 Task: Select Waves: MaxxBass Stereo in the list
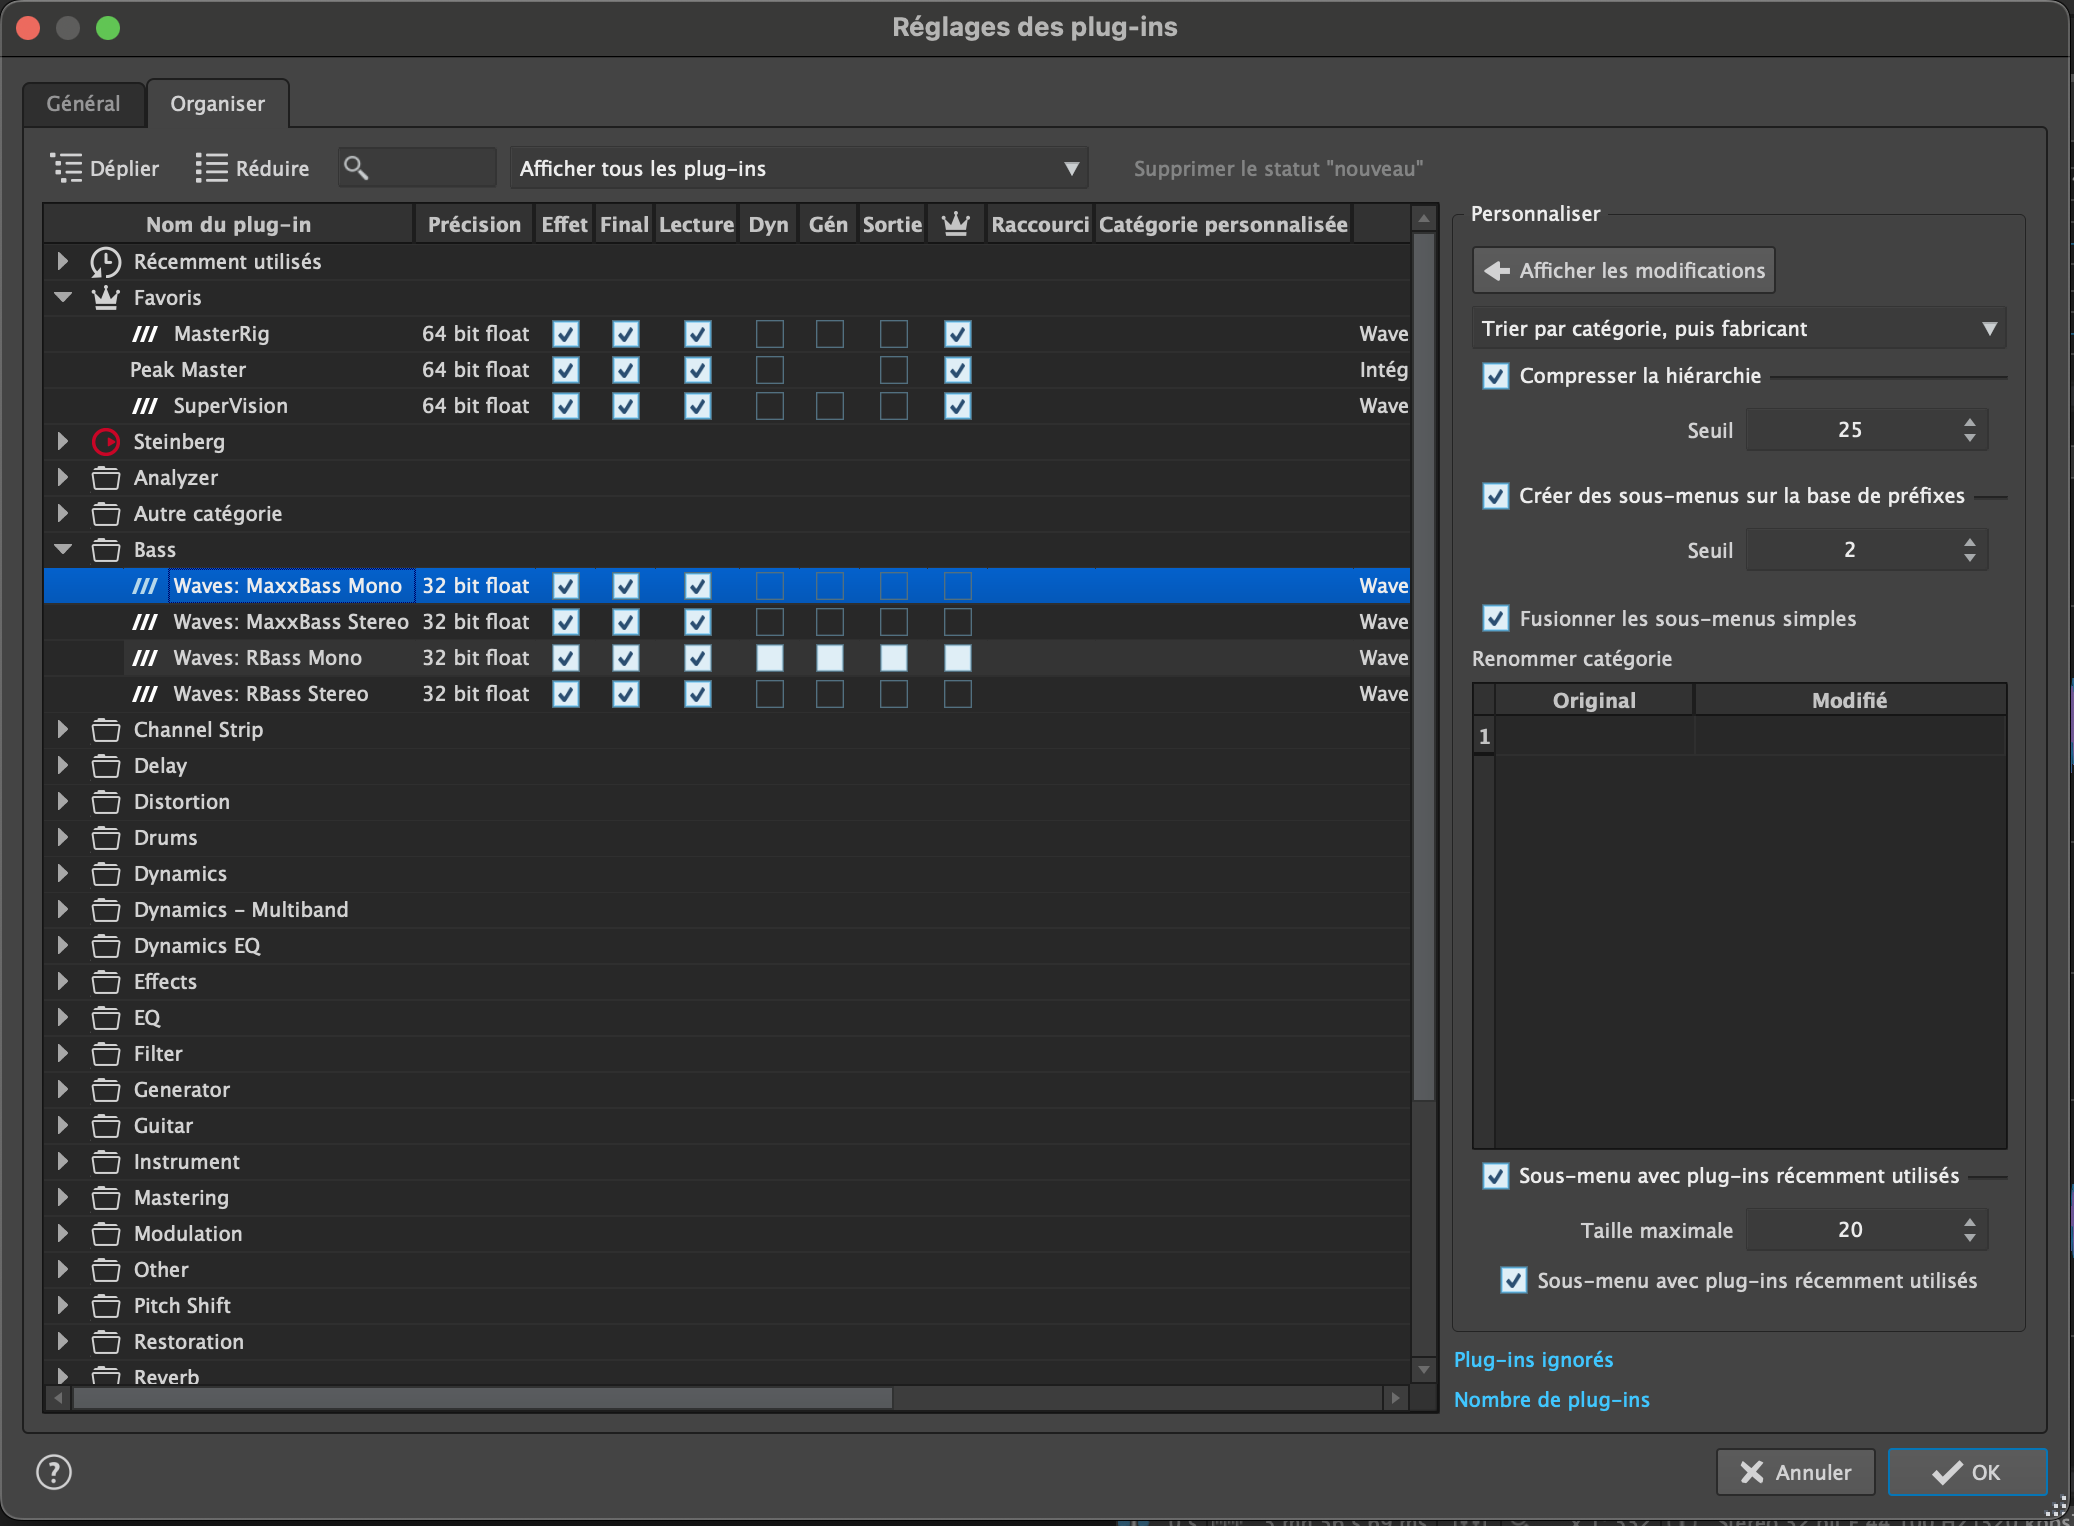point(290,621)
